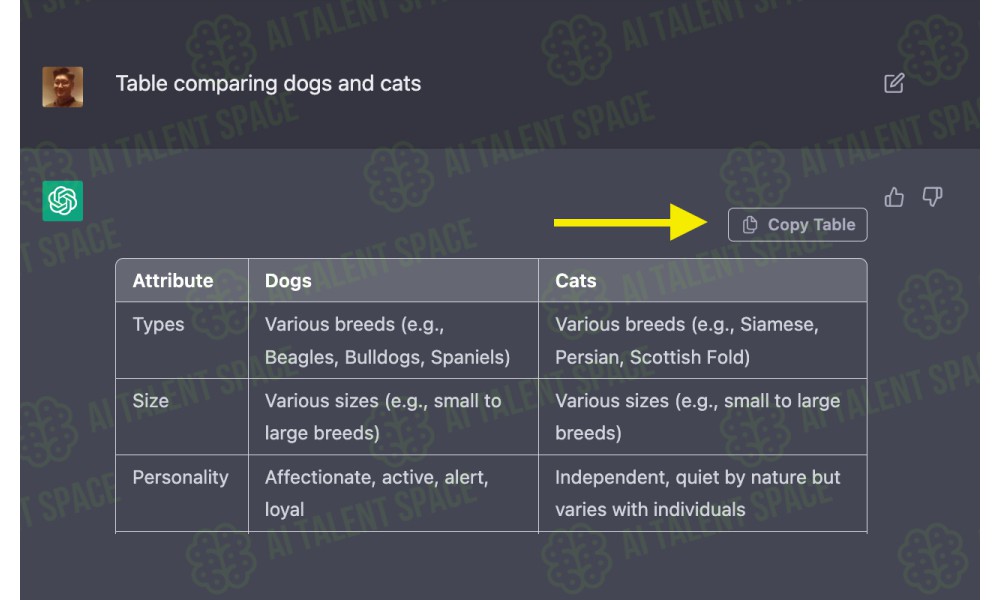Click the Copy Table button
Screen dimensions: 1000x600
point(797,224)
